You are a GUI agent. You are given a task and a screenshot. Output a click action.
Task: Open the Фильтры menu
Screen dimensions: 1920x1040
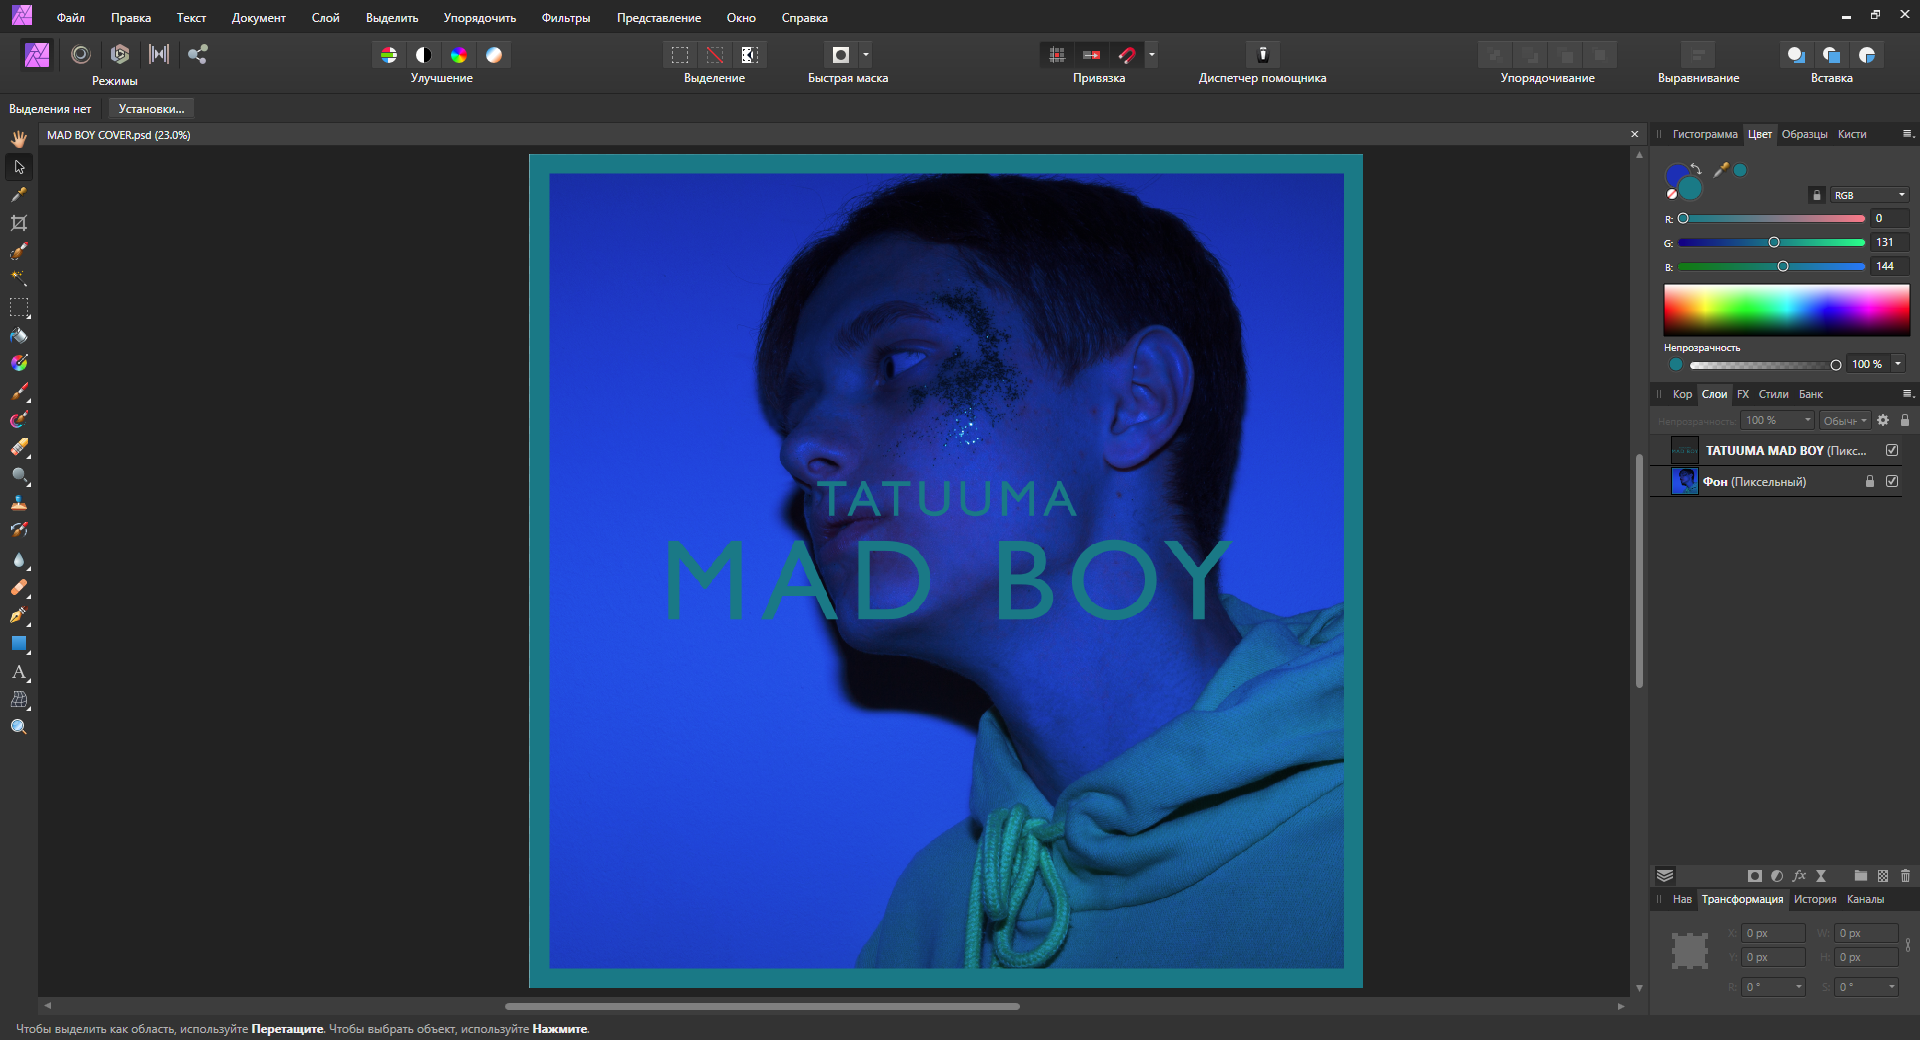click(566, 18)
